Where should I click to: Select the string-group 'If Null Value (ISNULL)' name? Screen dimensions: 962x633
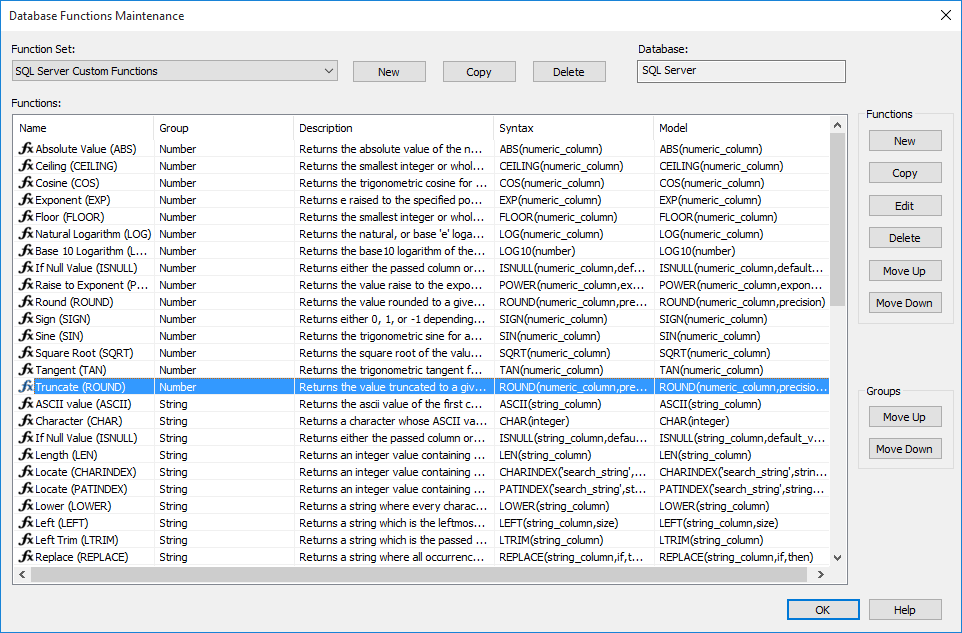pos(86,438)
